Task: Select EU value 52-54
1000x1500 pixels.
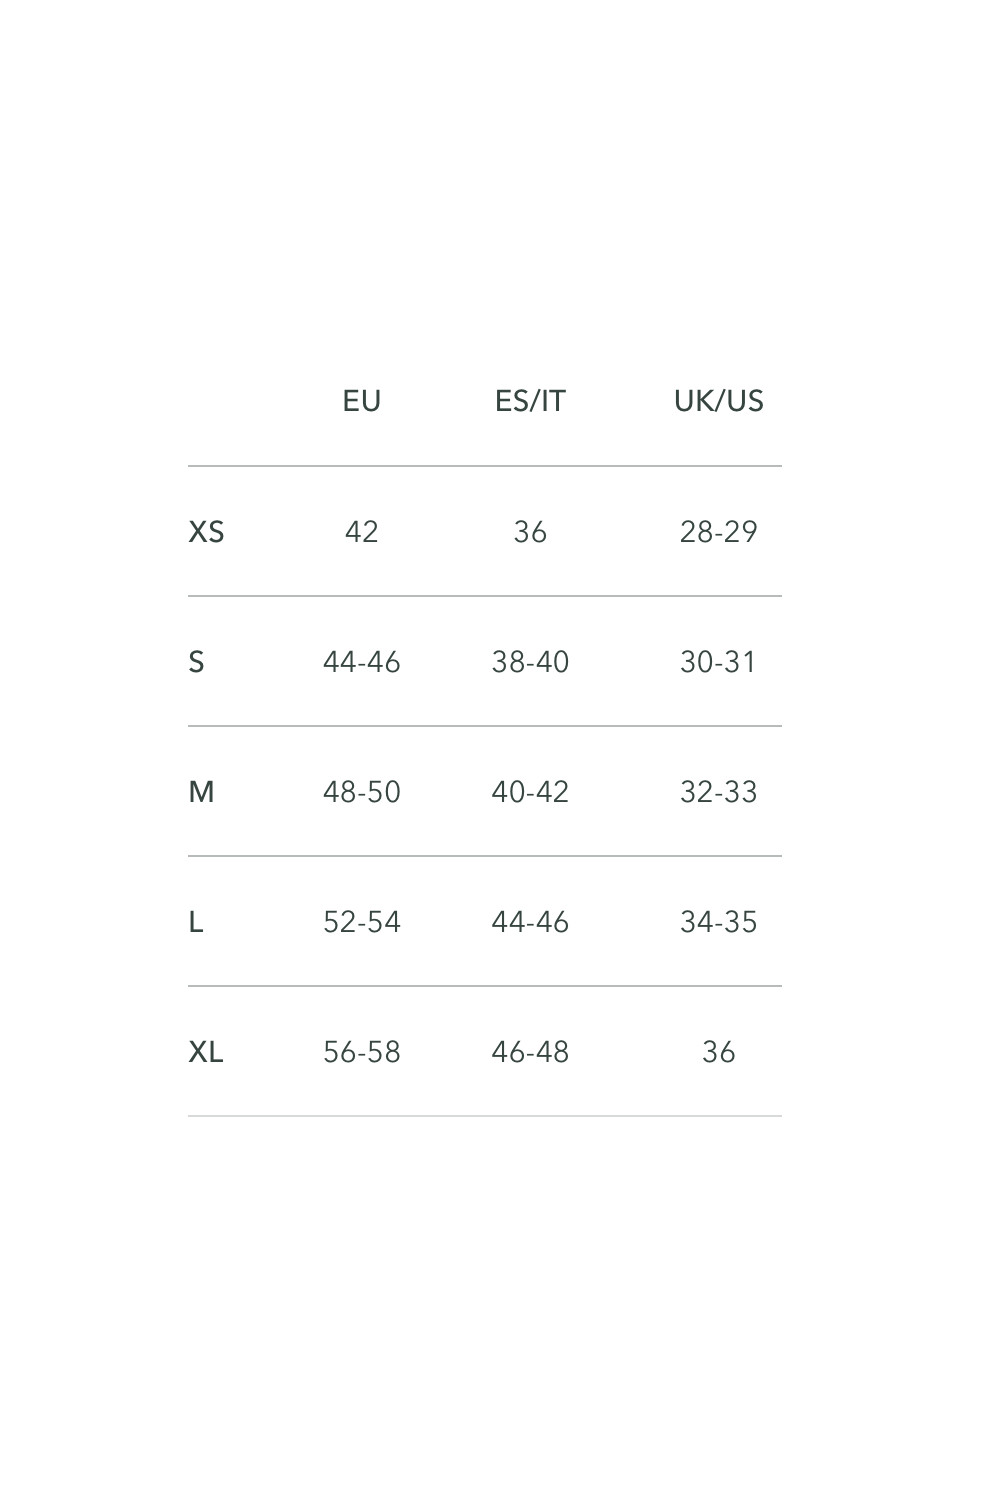Action: (361, 921)
